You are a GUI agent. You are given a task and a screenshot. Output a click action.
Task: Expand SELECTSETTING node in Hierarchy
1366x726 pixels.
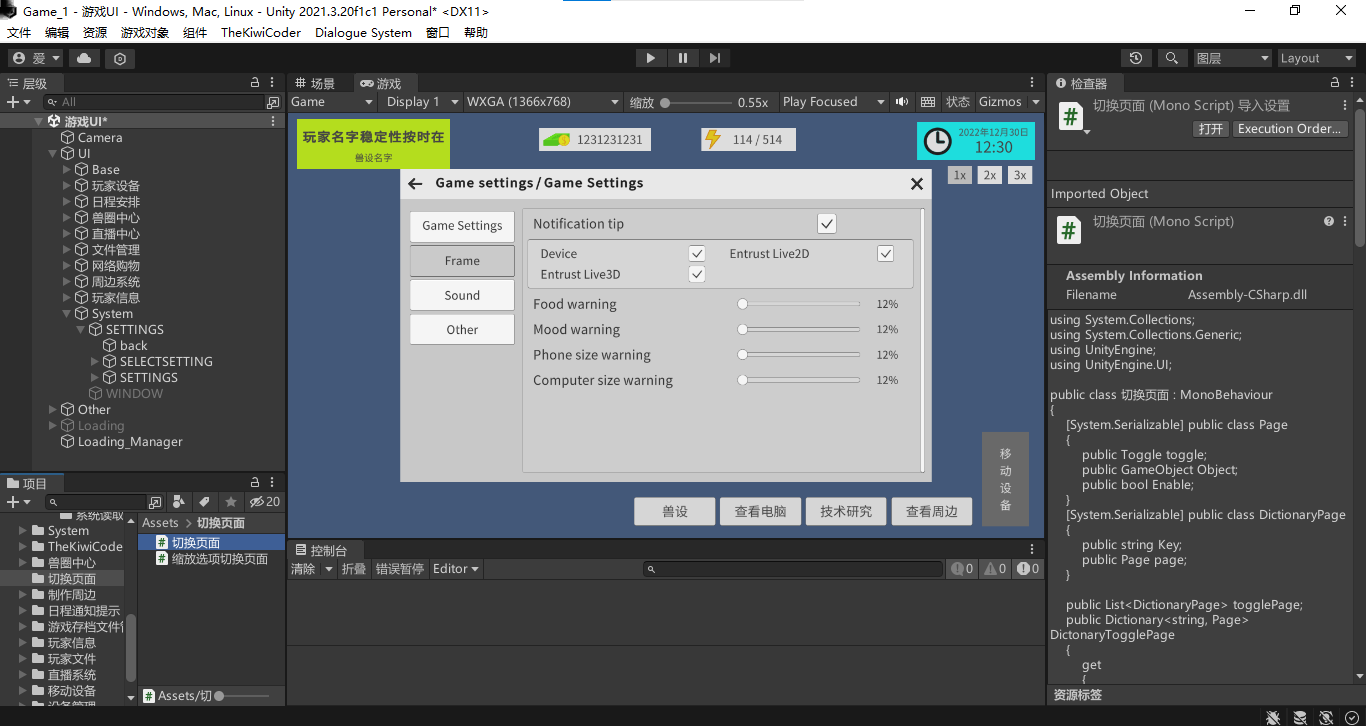(x=95, y=361)
